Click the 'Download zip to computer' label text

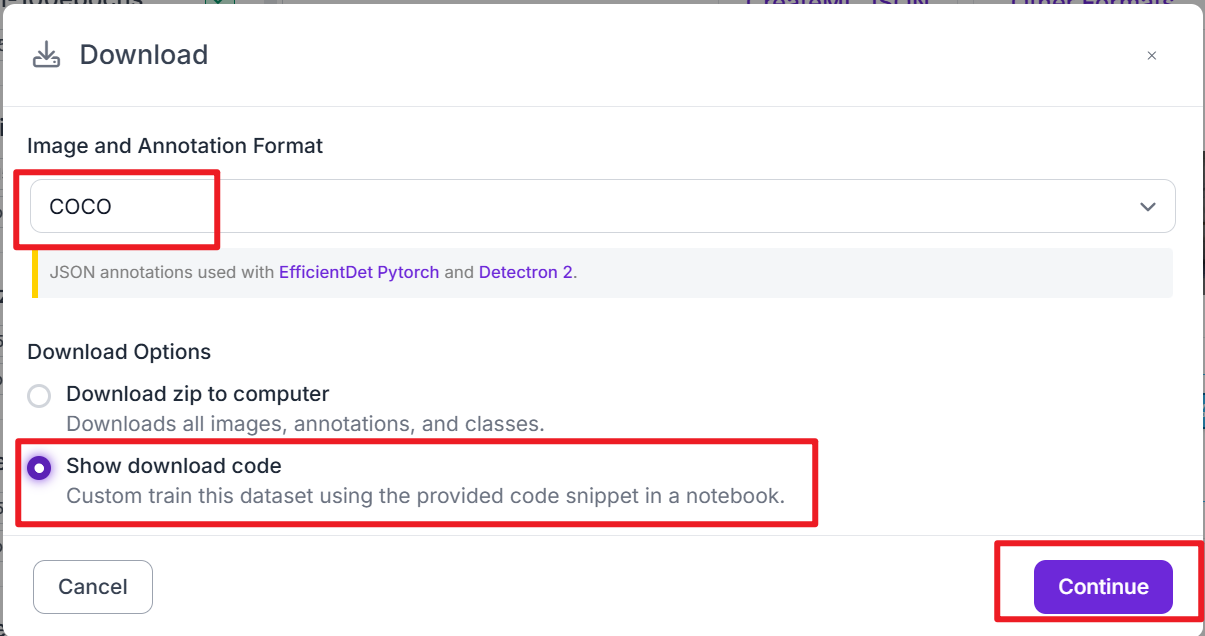coord(198,394)
